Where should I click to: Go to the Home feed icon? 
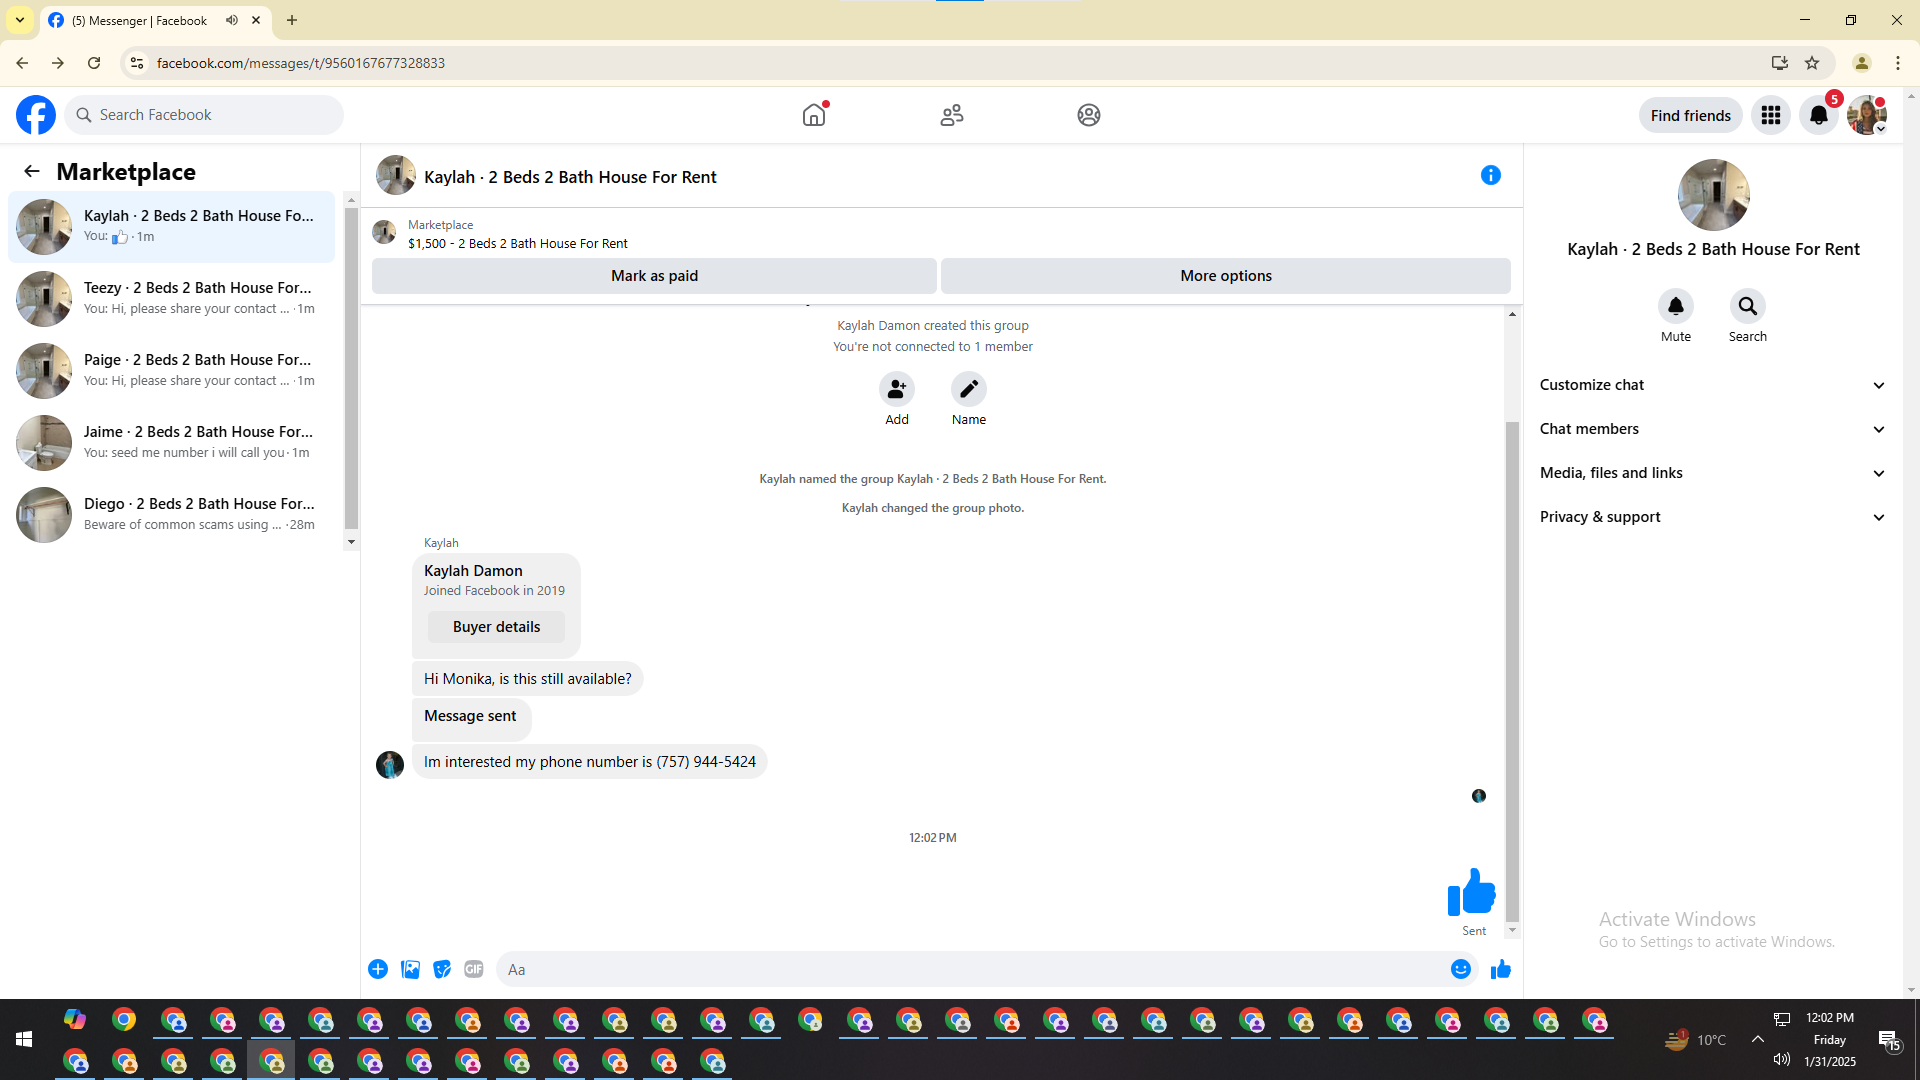click(x=815, y=115)
